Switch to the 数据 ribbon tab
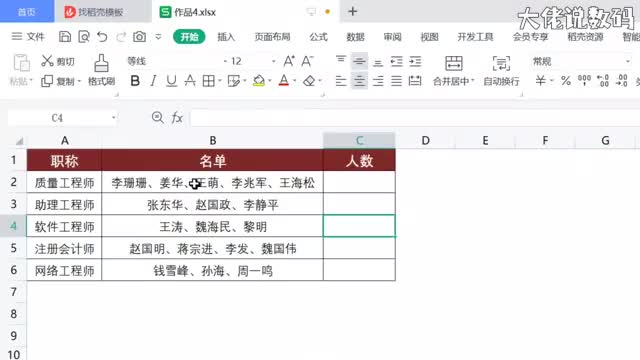Image resolution: width=640 pixels, height=360 pixels. (355, 37)
